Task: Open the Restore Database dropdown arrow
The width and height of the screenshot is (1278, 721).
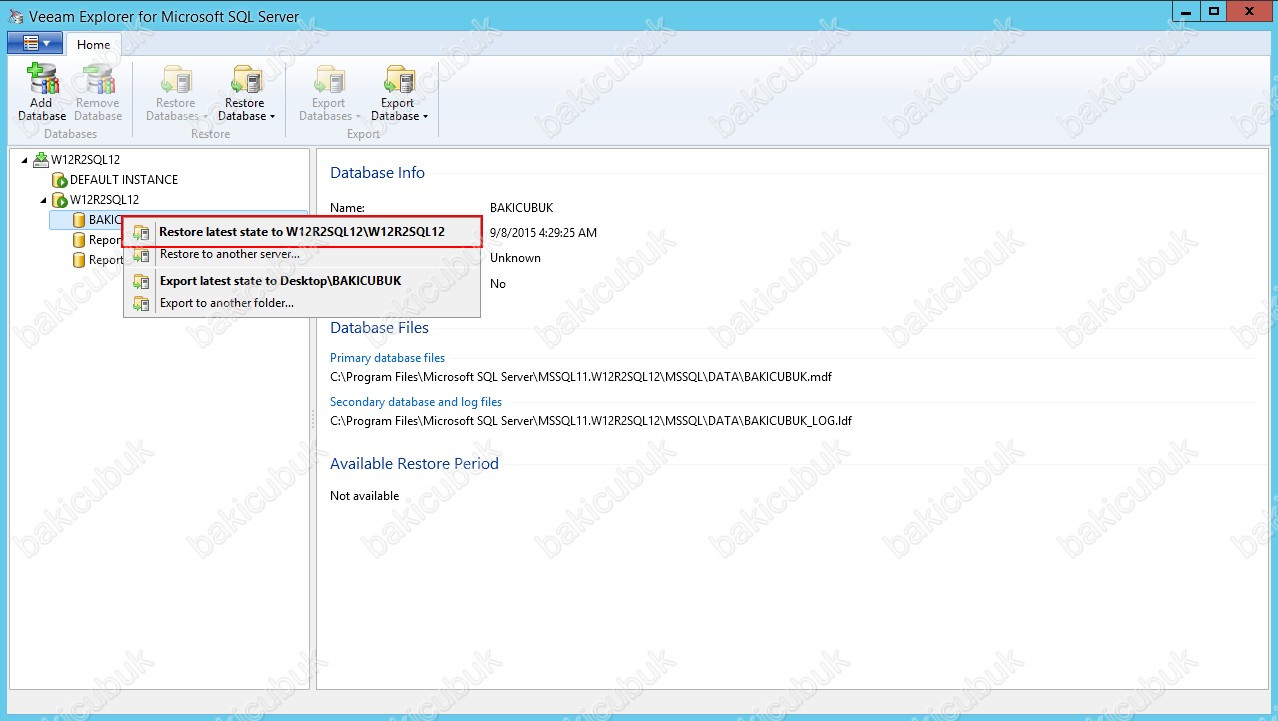Action: (x=272, y=117)
